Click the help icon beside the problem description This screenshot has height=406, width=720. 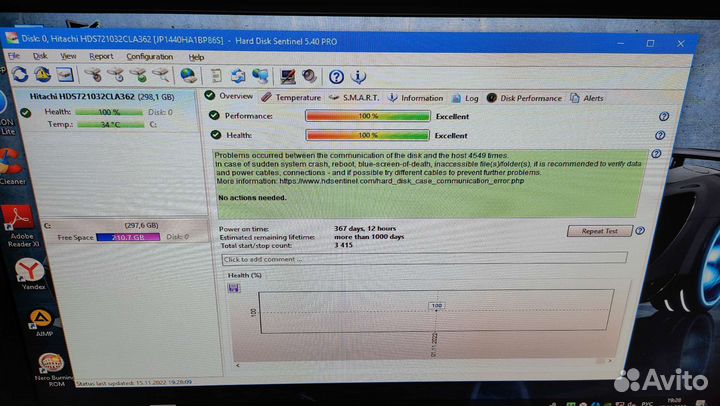click(657, 154)
